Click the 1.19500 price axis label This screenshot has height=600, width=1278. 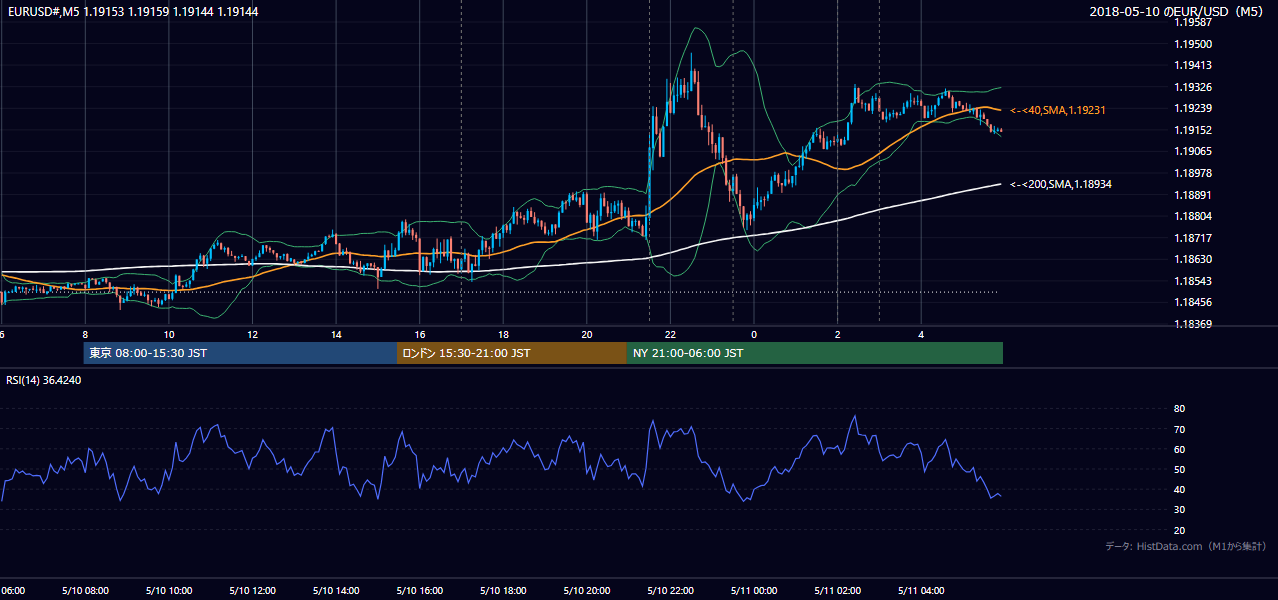pos(1194,44)
